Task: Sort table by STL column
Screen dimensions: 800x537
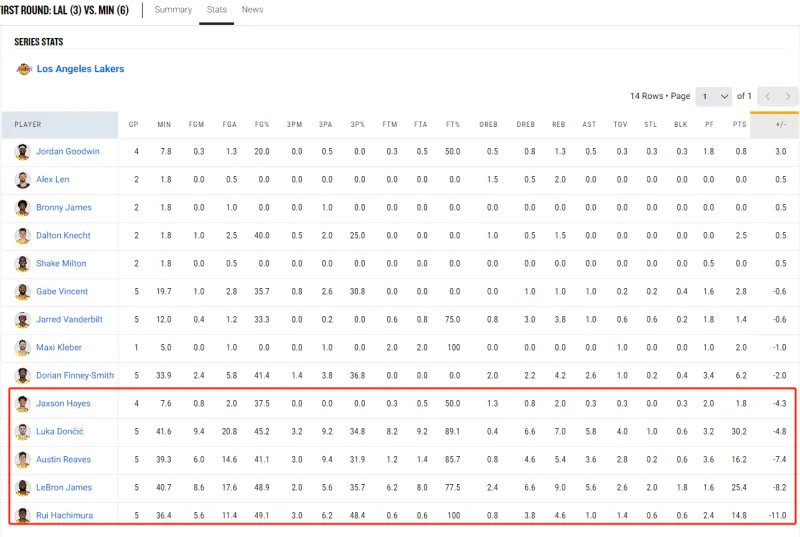Action: coord(651,124)
